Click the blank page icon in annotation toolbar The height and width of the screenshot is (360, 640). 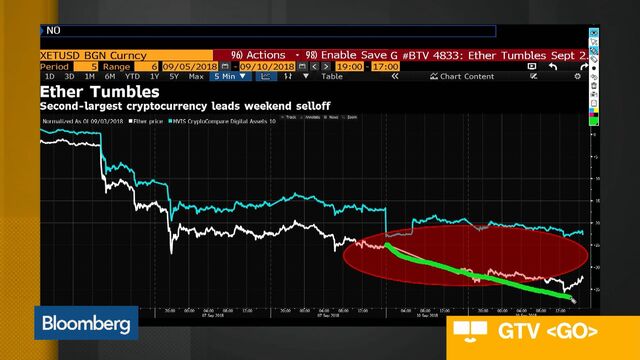(x=594, y=103)
